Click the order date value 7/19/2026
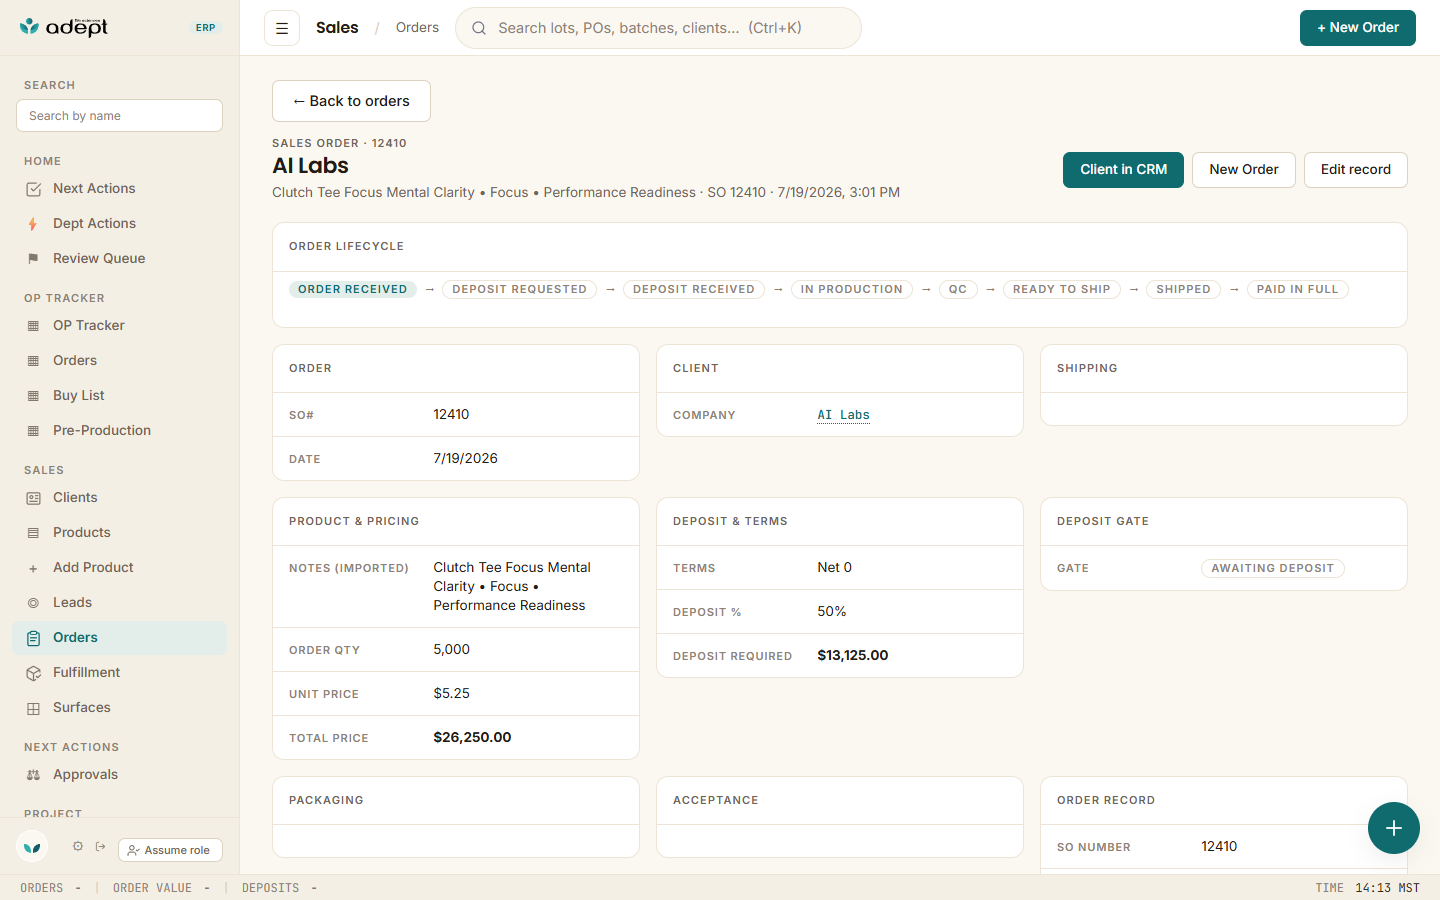 click(465, 459)
